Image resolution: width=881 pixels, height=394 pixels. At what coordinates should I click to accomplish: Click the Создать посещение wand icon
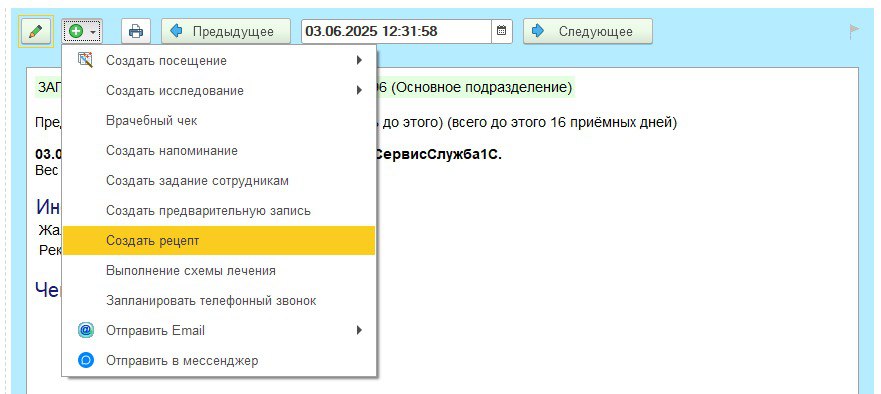[x=85, y=60]
